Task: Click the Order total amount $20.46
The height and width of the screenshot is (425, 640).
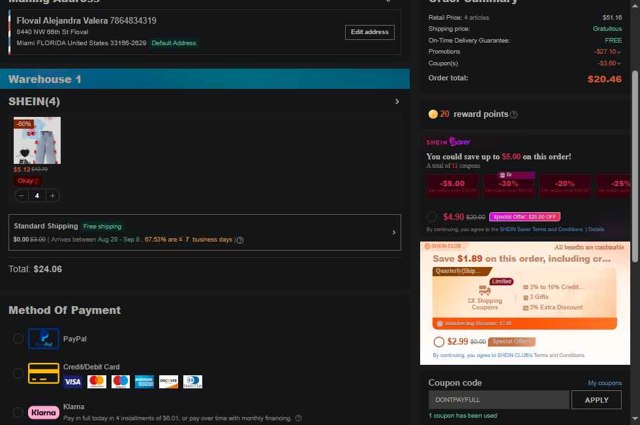Action: pos(604,79)
